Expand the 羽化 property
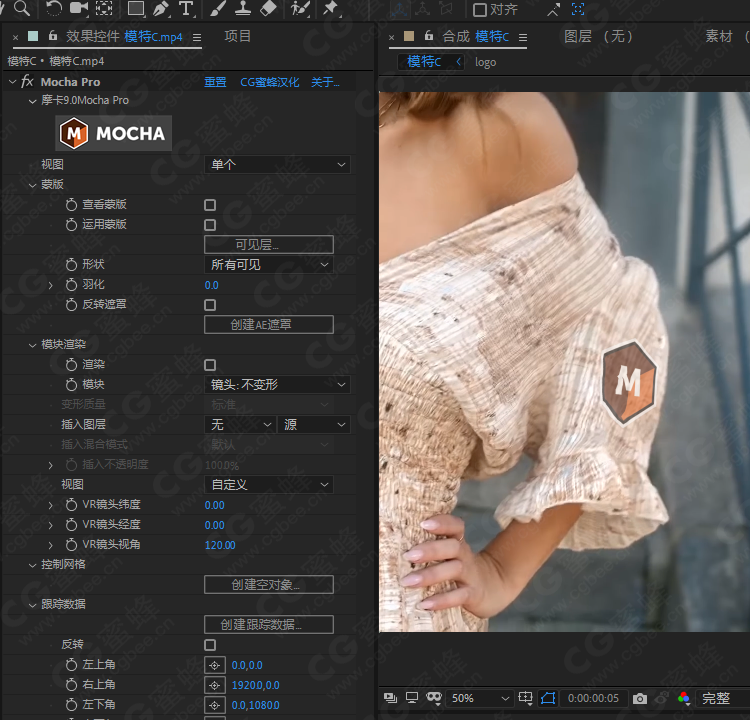 (51, 285)
